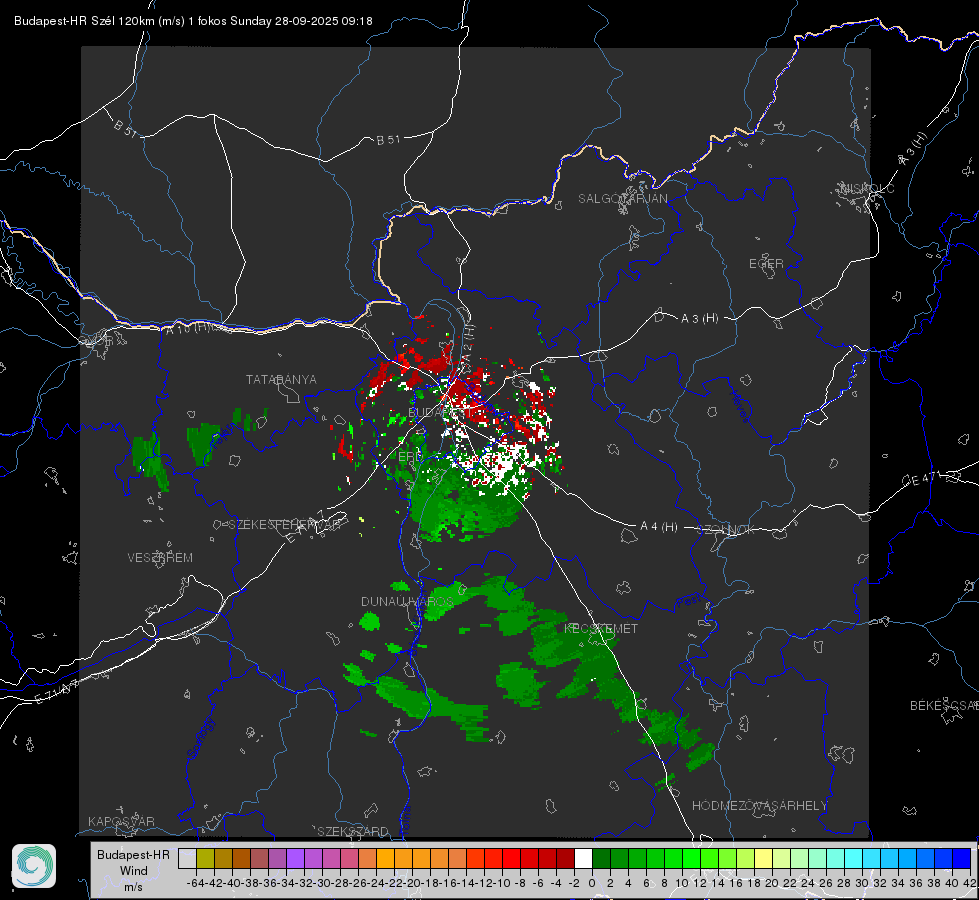Click the legend value 0
This screenshot has height=900, width=979.
click(x=592, y=883)
